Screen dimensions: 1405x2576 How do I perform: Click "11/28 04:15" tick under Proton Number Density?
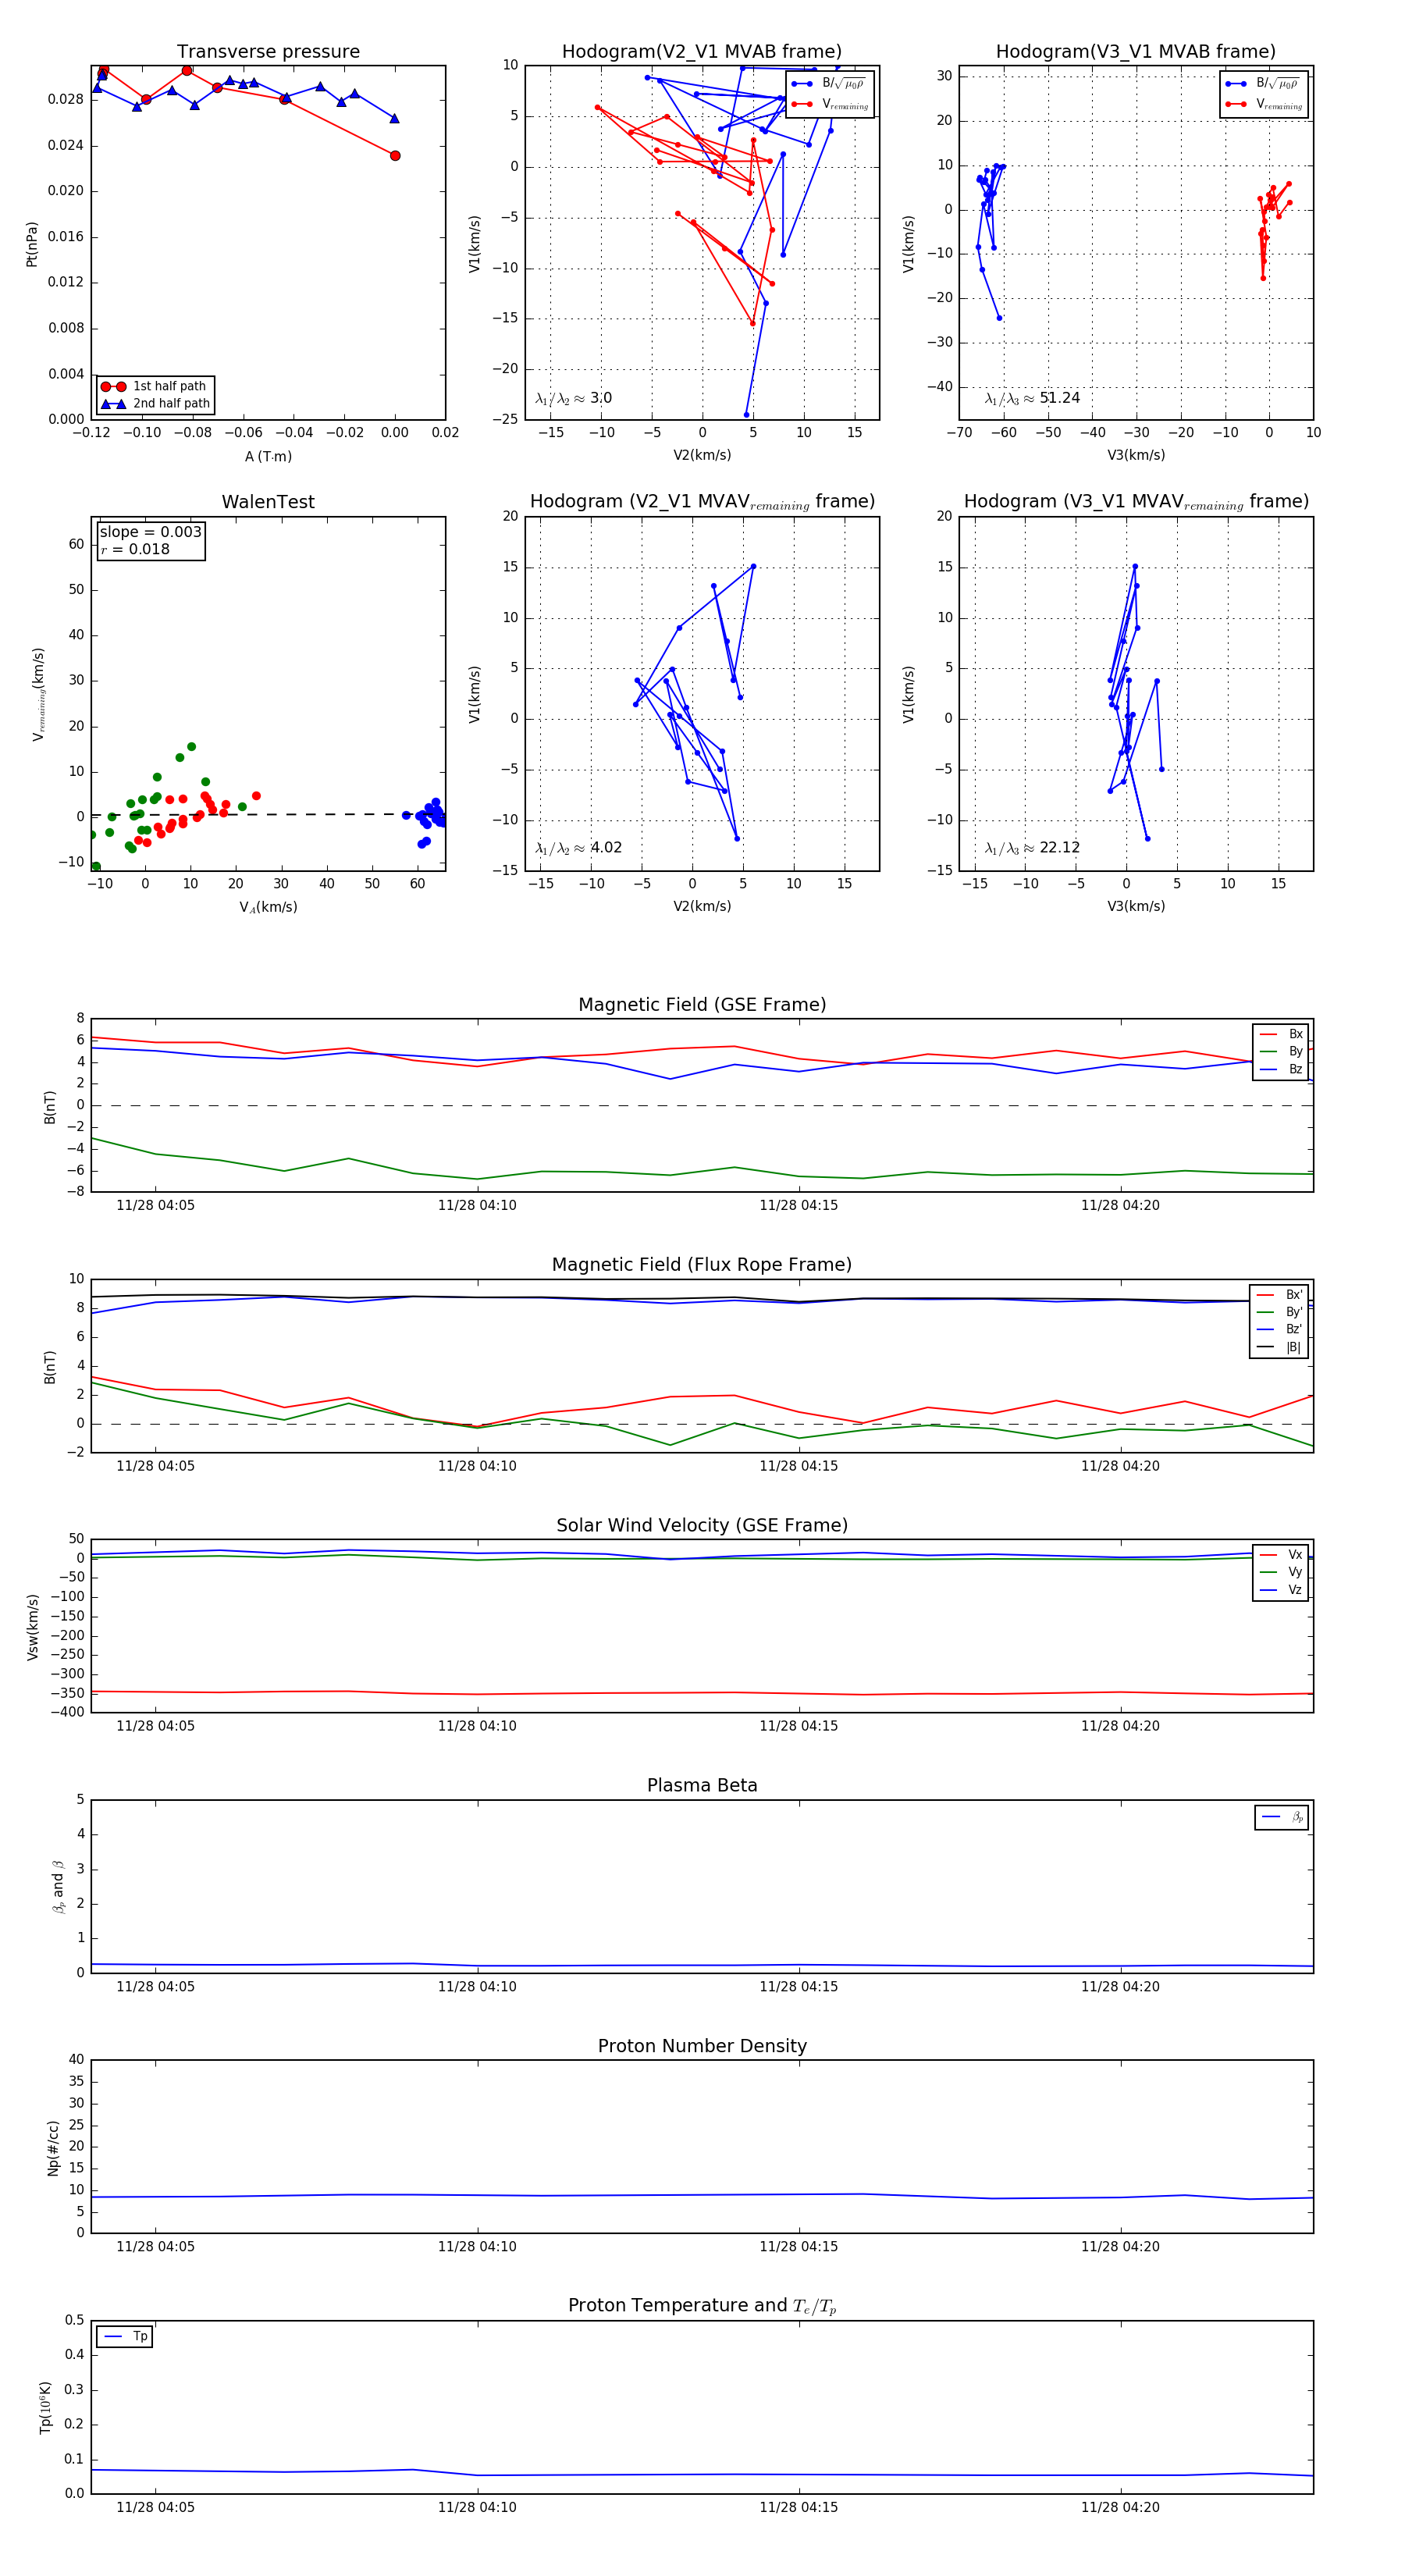point(799,2247)
